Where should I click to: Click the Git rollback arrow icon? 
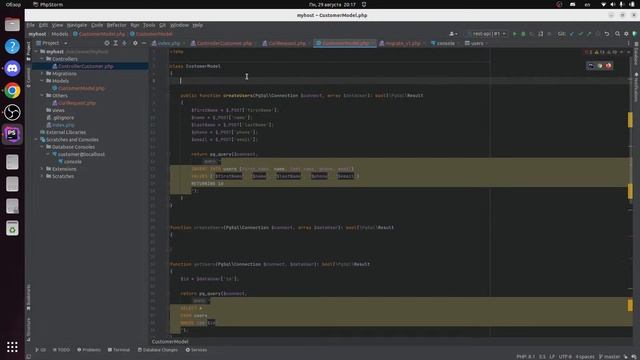click(607, 34)
